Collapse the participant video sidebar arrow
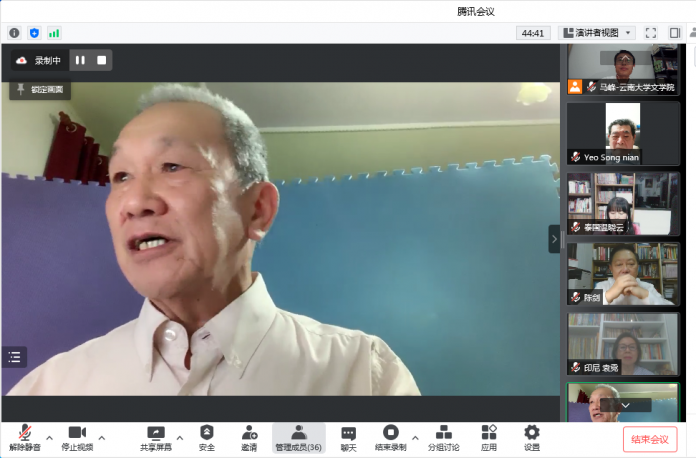696x458 pixels. point(554,238)
